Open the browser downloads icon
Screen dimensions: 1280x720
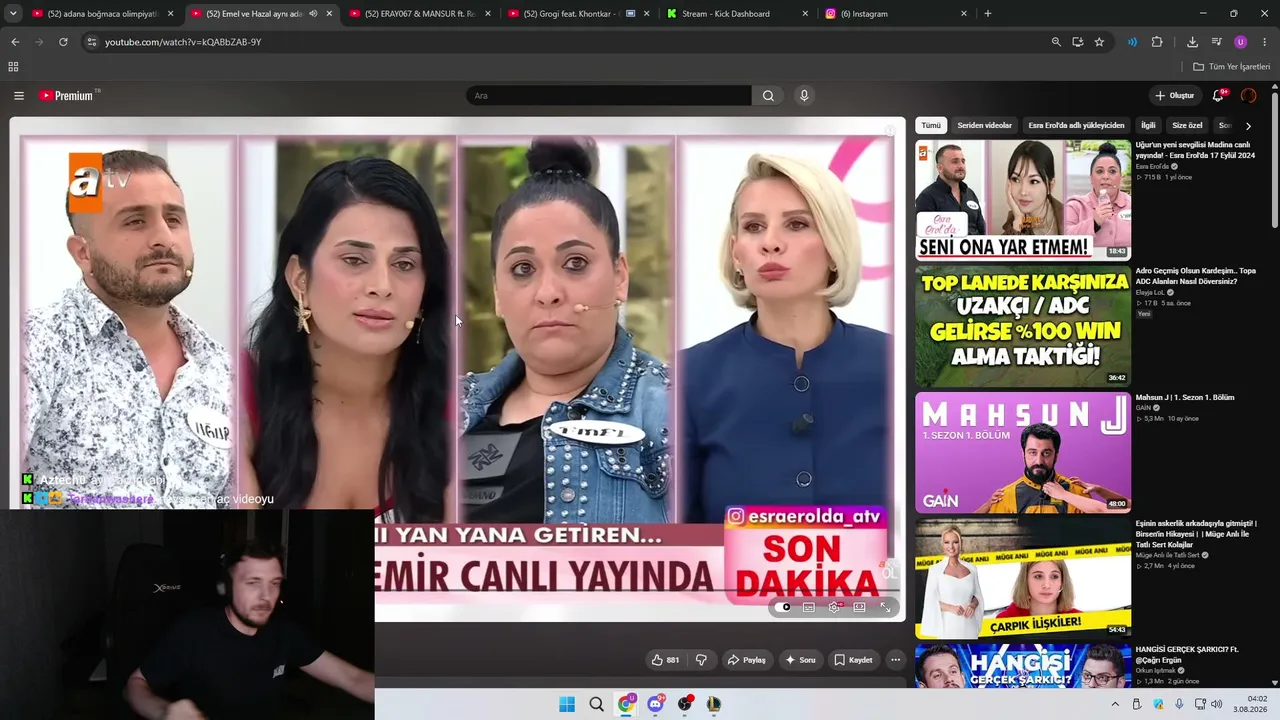pyautogui.click(x=1192, y=42)
